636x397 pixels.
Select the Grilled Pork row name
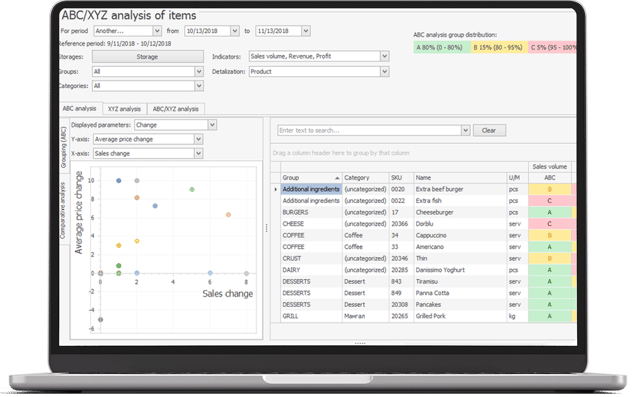tap(460, 316)
